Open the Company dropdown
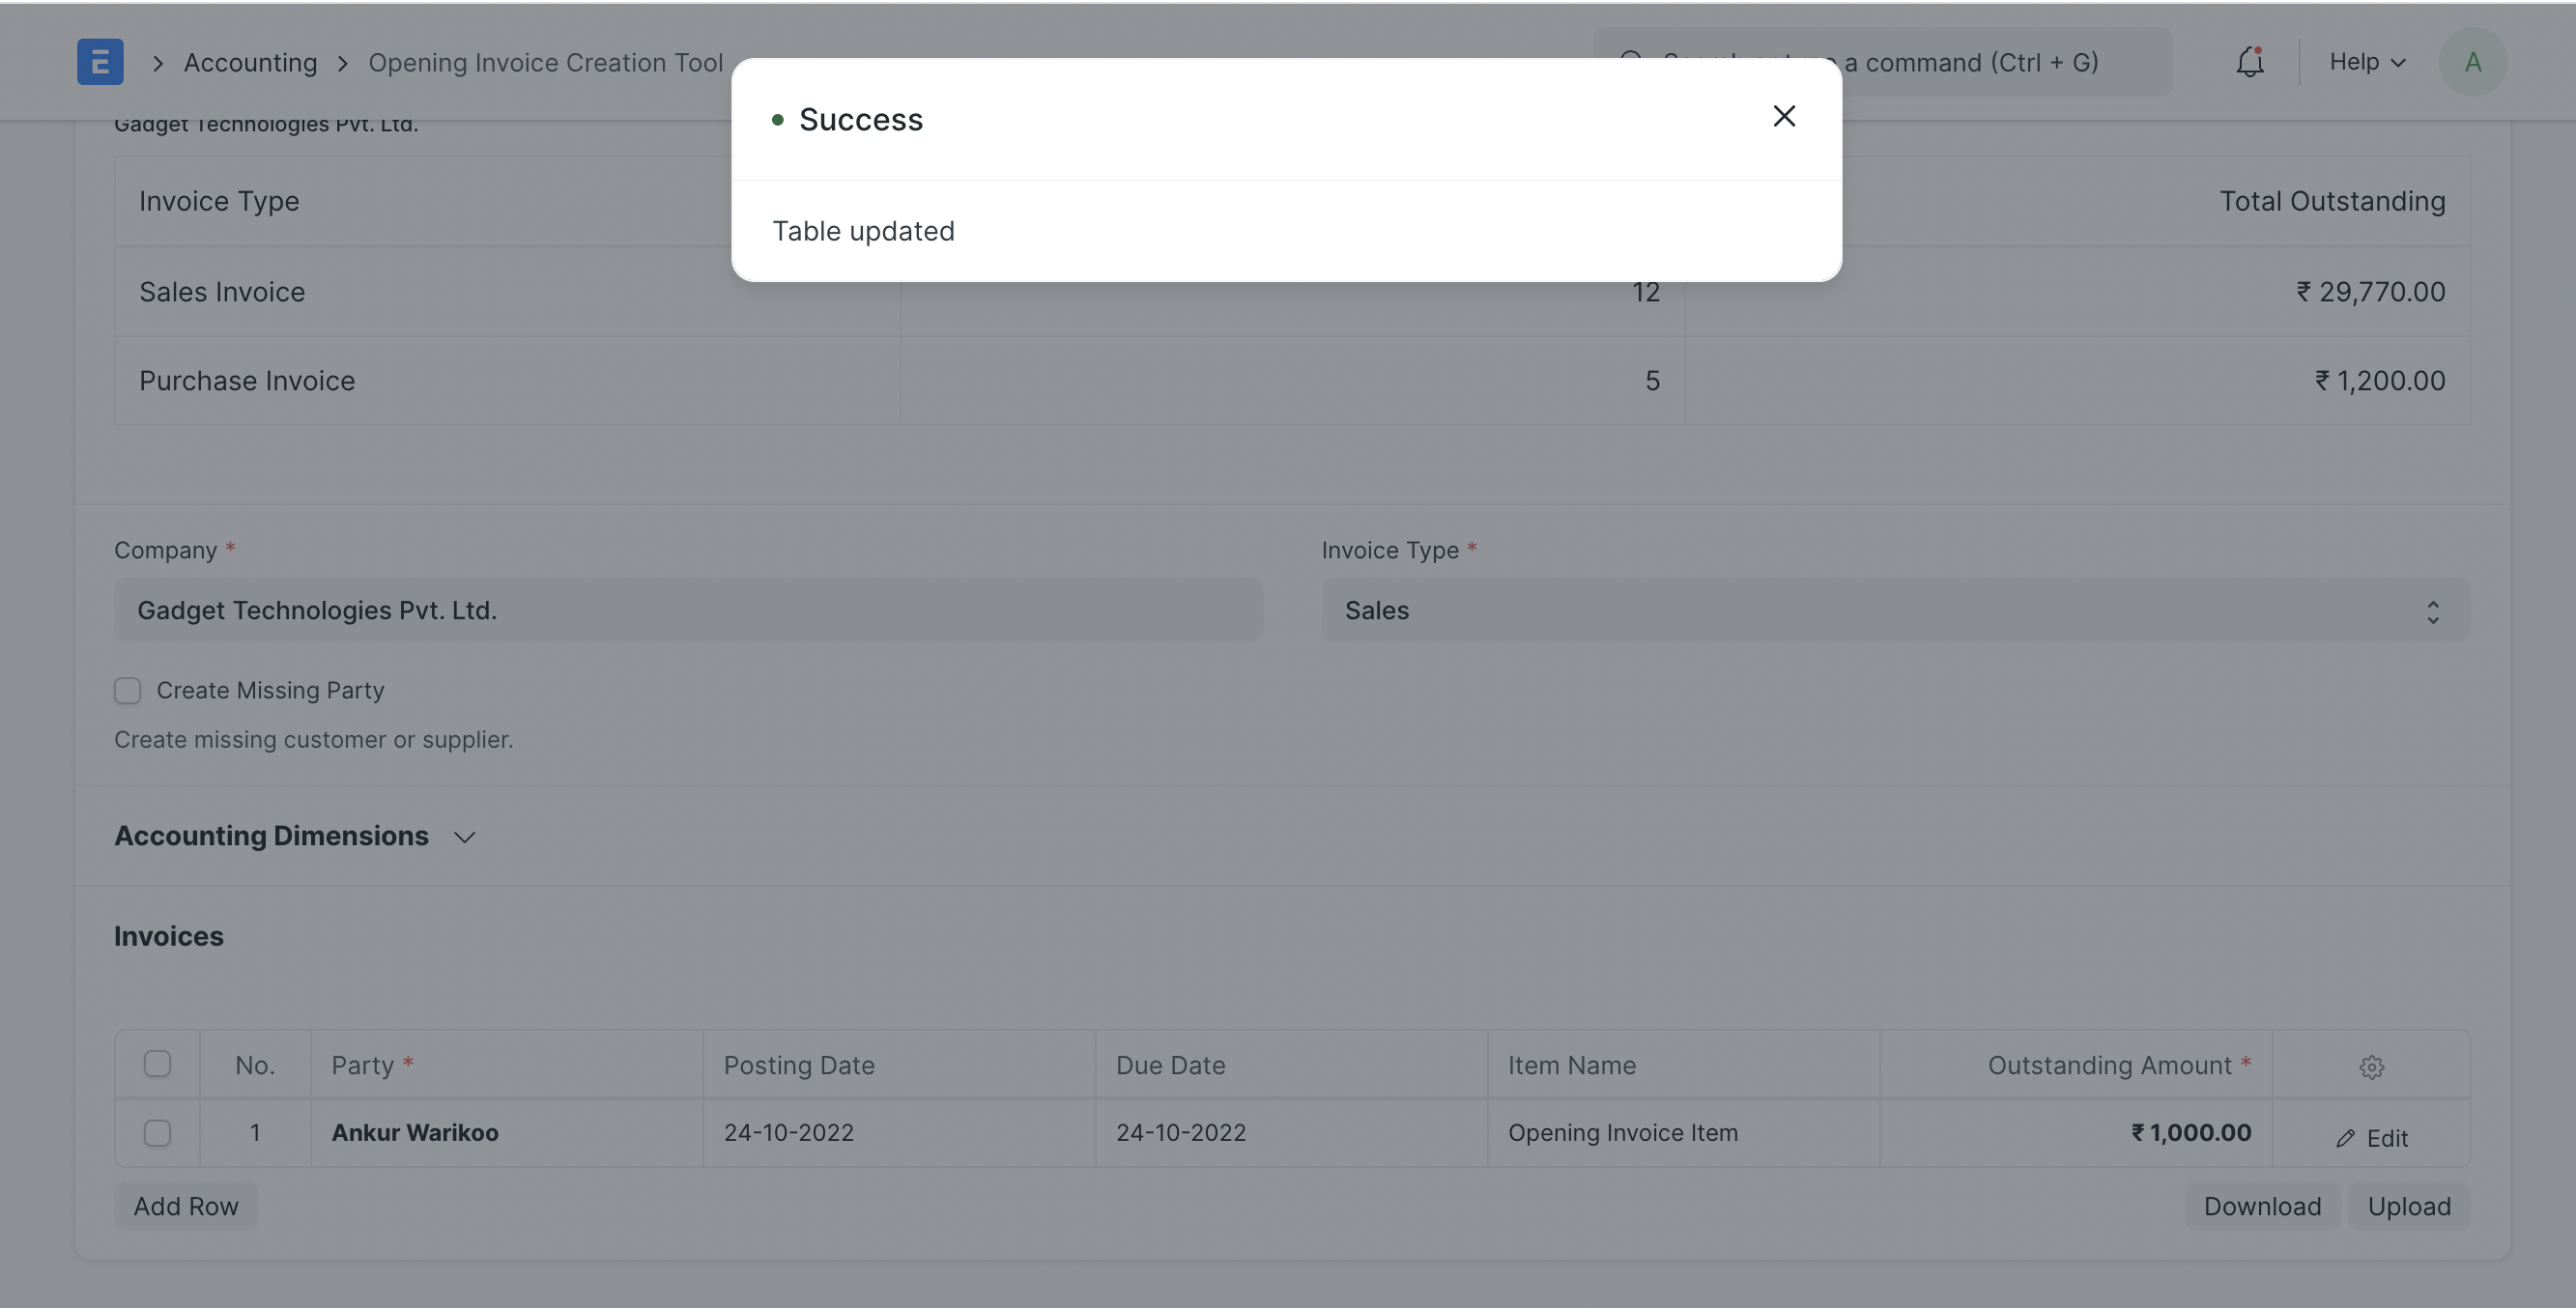Image resolution: width=2576 pixels, height=1308 pixels. pos(687,610)
